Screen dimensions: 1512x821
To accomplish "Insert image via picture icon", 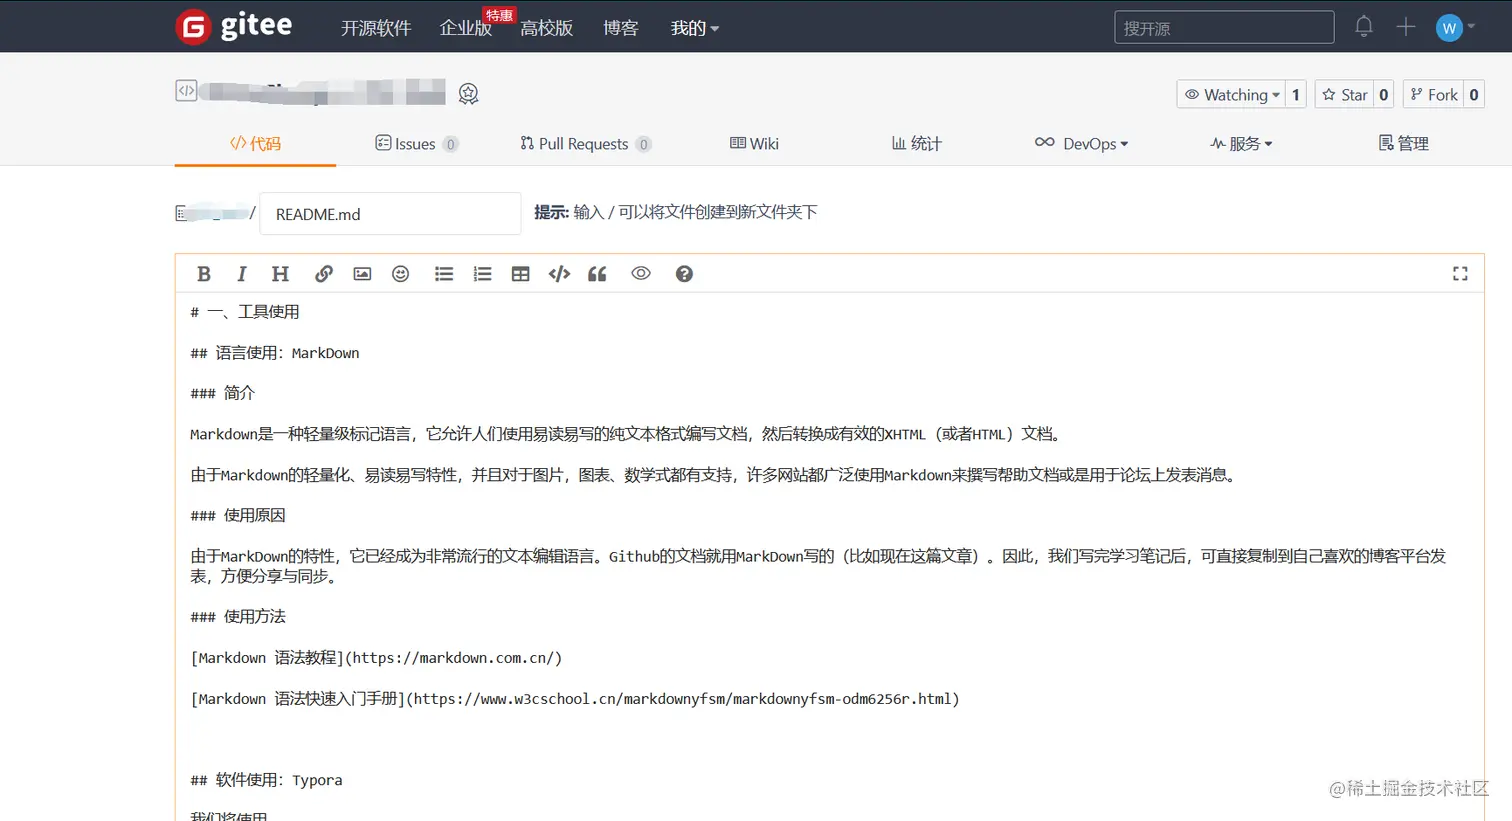I will click(x=362, y=274).
